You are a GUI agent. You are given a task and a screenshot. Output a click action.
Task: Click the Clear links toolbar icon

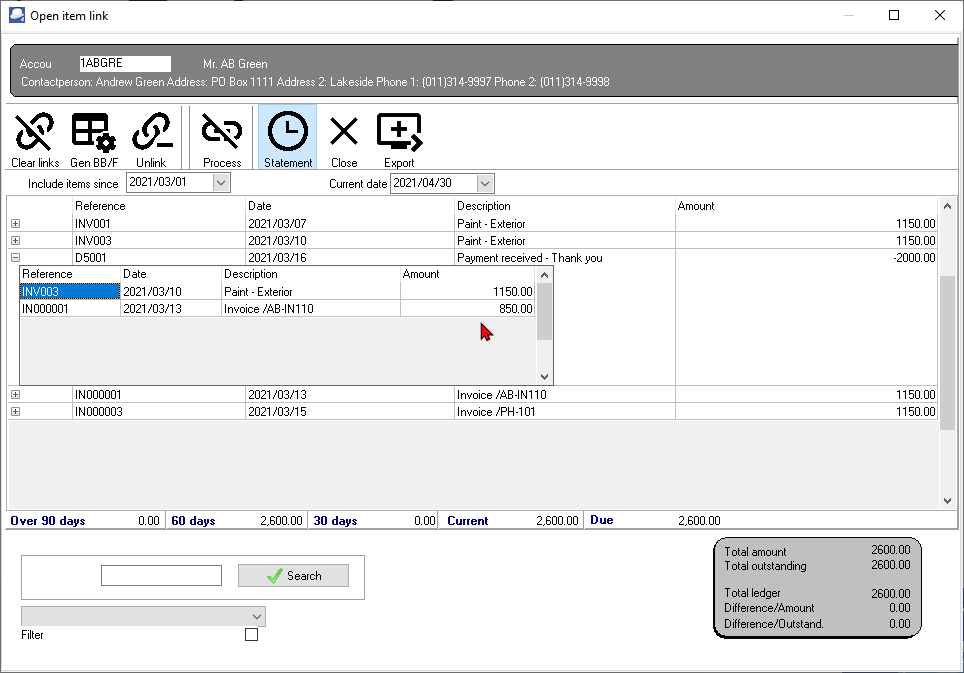coord(35,139)
